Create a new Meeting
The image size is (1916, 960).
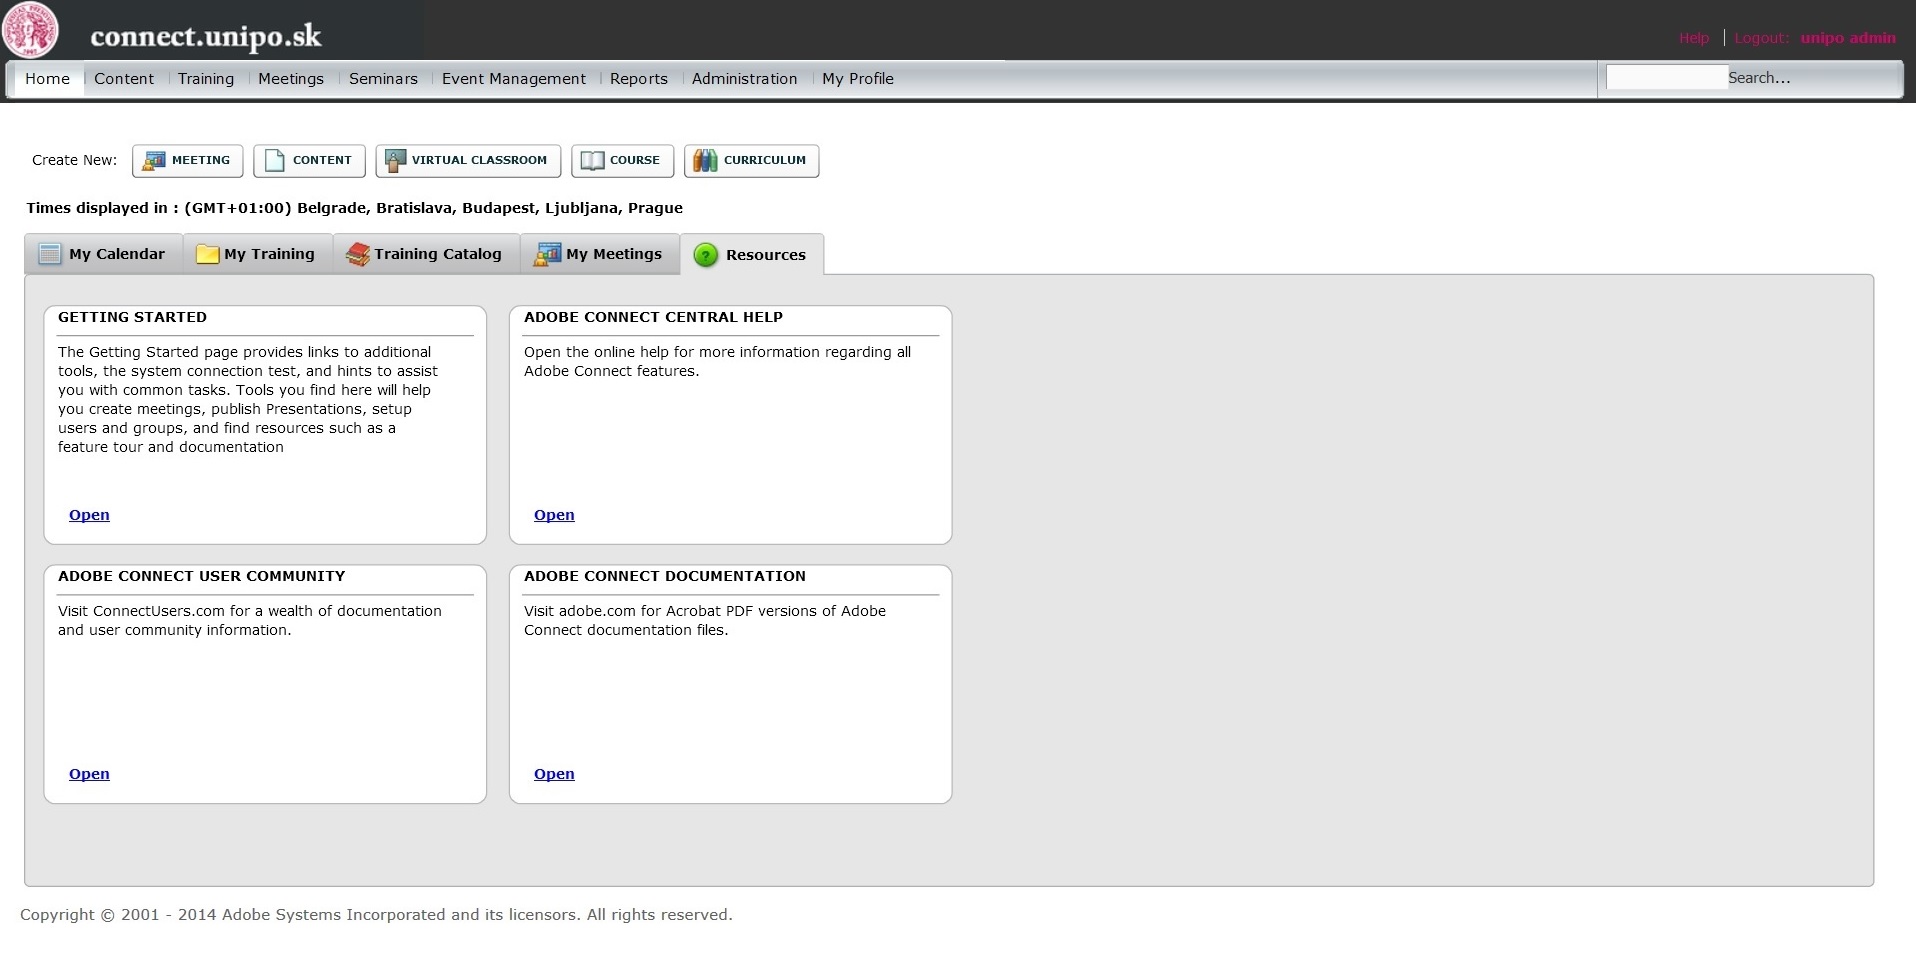coord(188,161)
